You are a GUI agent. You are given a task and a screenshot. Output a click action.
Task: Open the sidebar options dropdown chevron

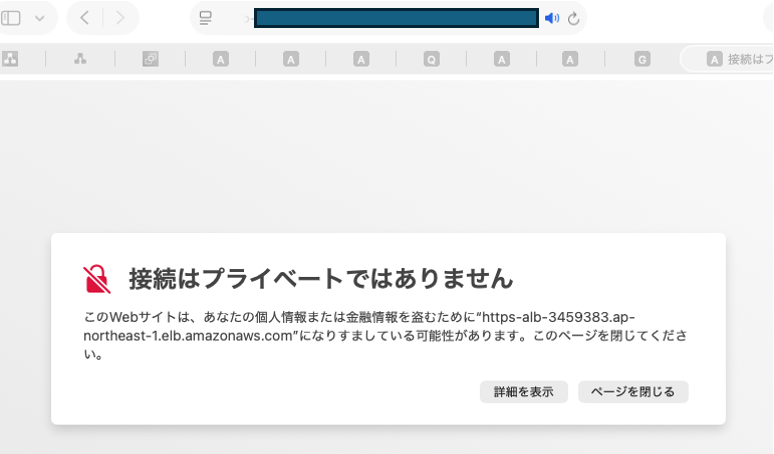click(40, 19)
